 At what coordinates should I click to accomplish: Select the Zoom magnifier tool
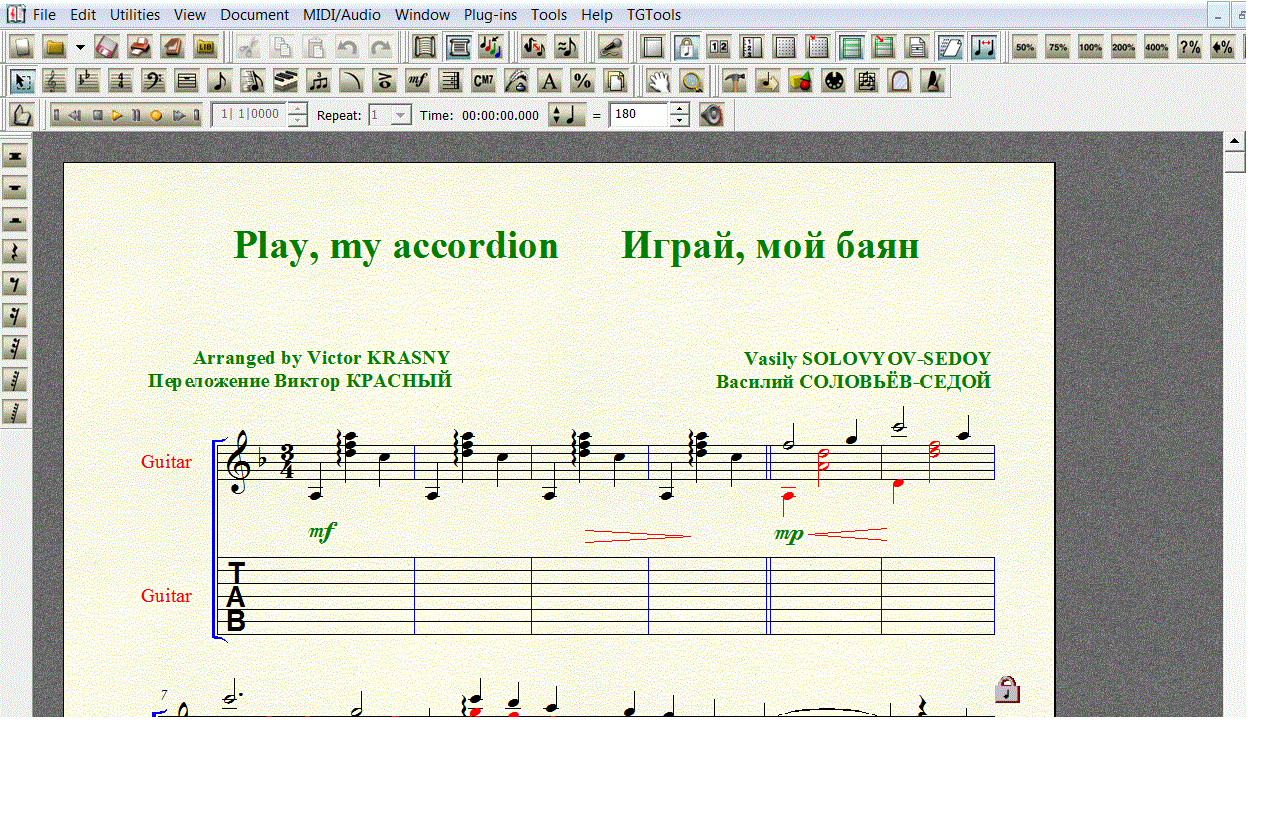pyautogui.click(x=690, y=81)
